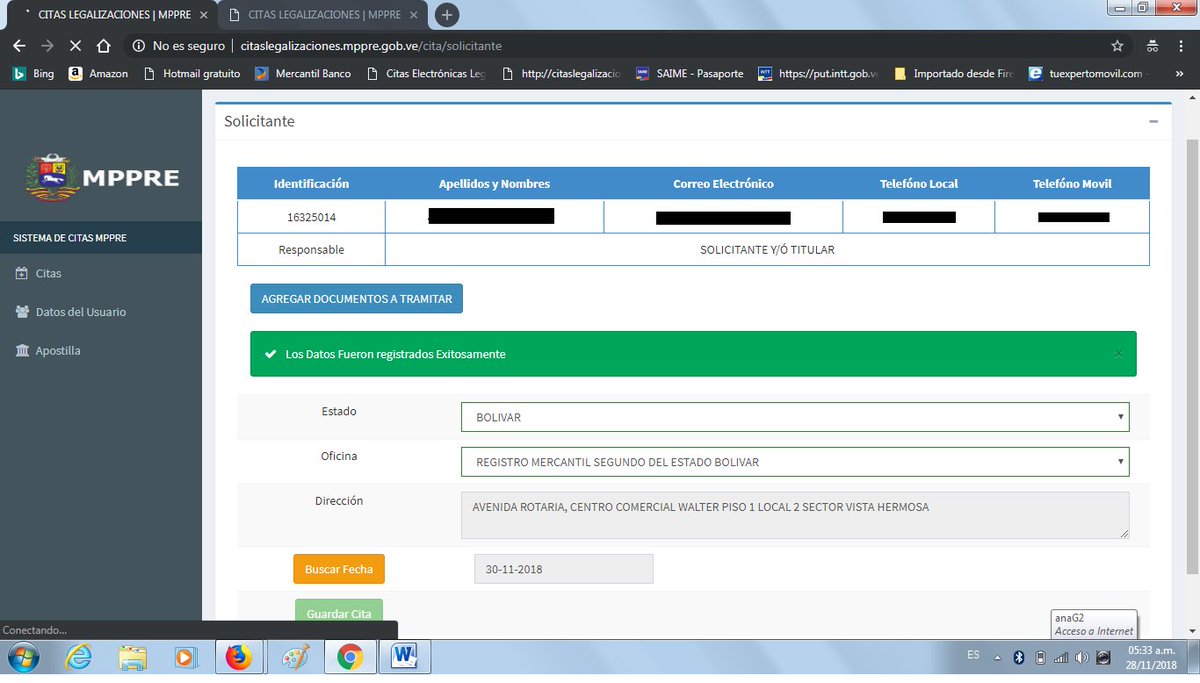The height and width of the screenshot is (683, 1200).
Task: Open the Oficina dropdown
Action: coord(795,462)
